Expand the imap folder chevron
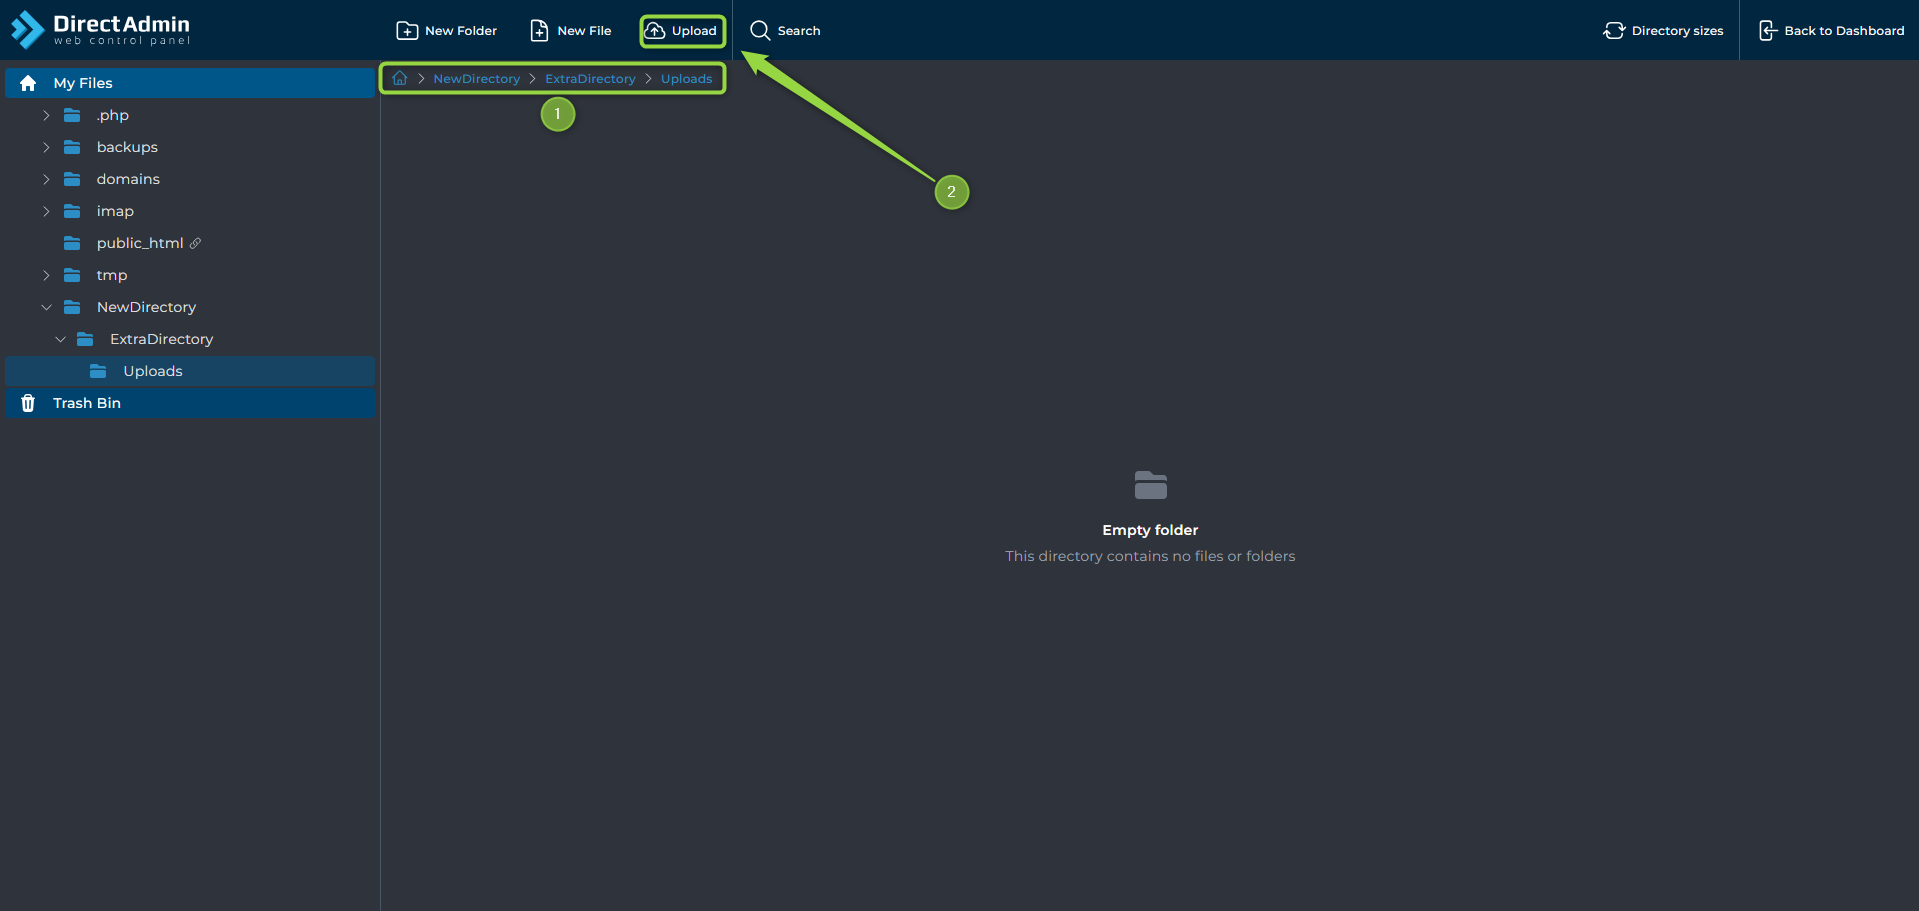Screen dimensions: 1919x911 click(46, 211)
